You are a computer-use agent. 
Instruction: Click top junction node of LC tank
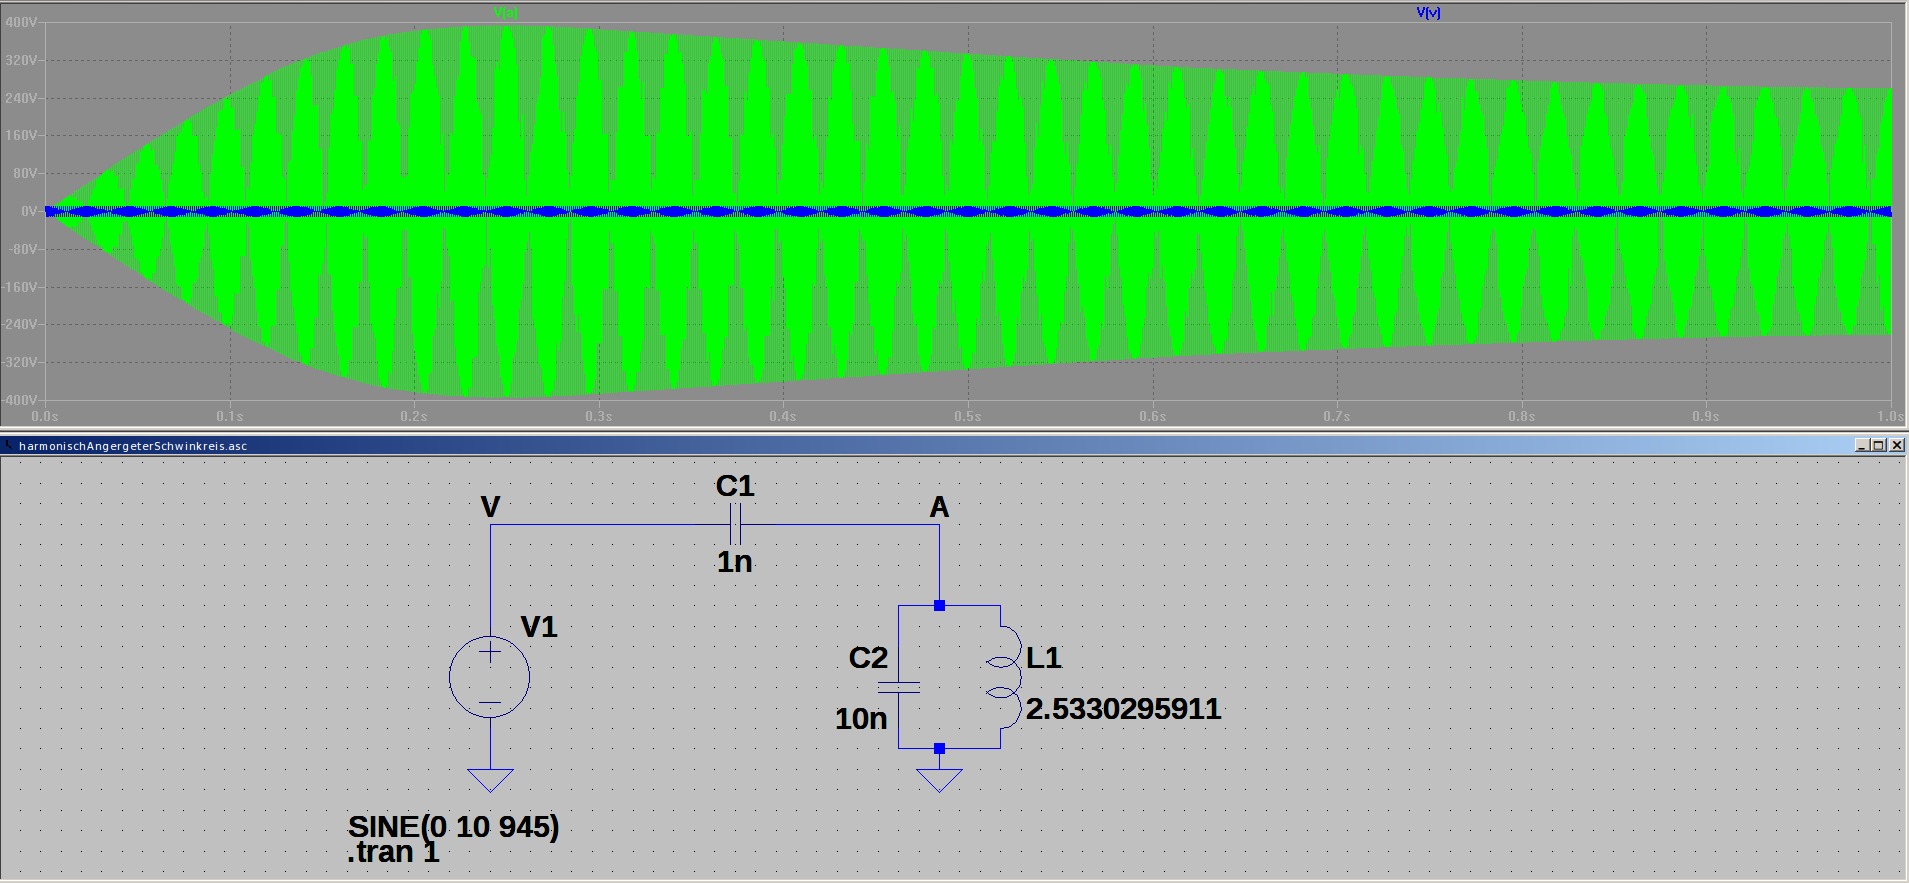[939, 605]
